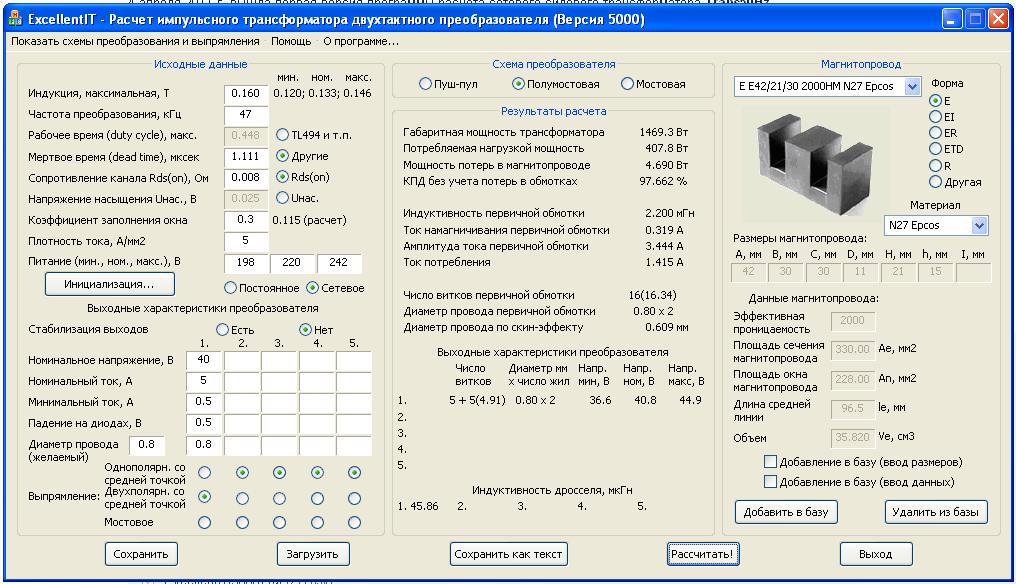Screen dimensions: 1016x584
Task: Minimize the ExcellentIT window
Action: [951, 19]
